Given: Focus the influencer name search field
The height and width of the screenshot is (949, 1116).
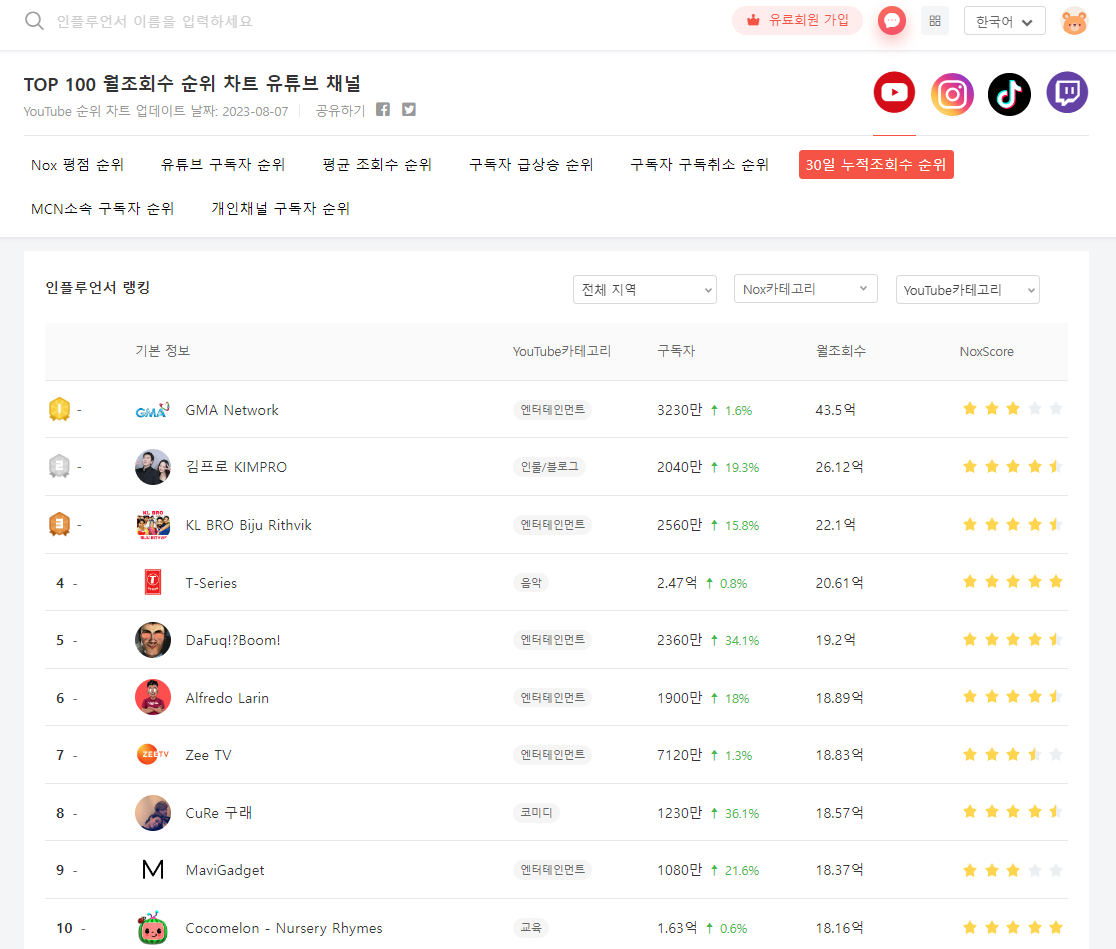Looking at the screenshot, I should [154, 21].
